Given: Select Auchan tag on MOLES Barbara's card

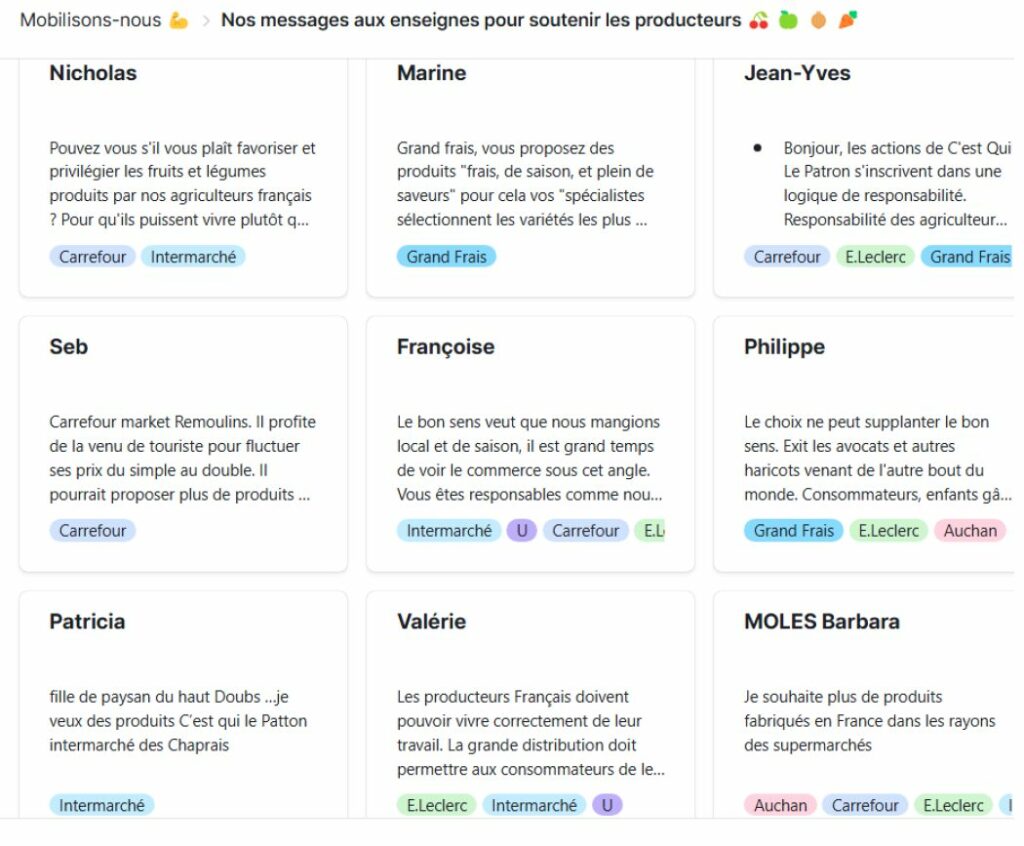Looking at the screenshot, I should [780, 805].
